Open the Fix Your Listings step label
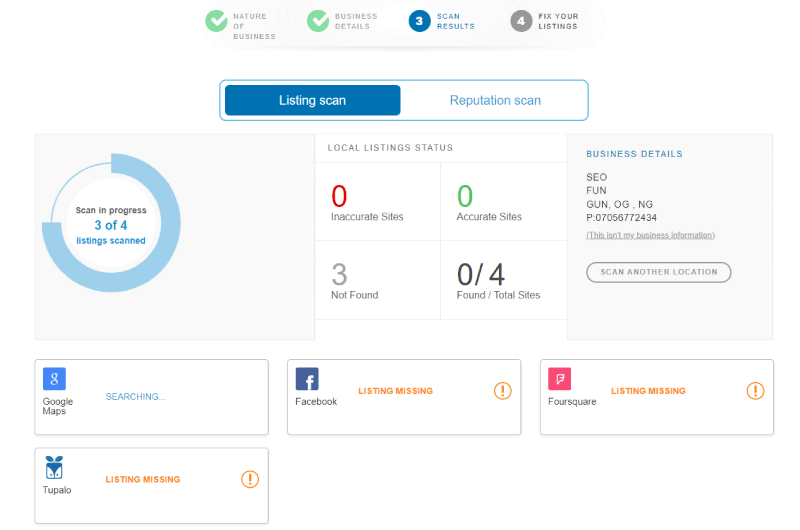Screen dimensions: 800x530 click(x=558, y=21)
